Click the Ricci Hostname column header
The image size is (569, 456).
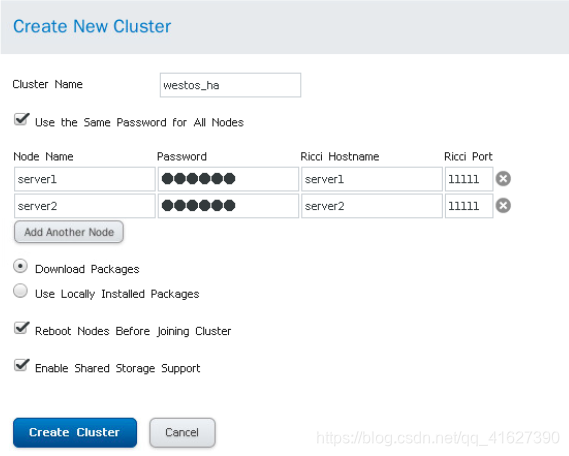point(340,156)
